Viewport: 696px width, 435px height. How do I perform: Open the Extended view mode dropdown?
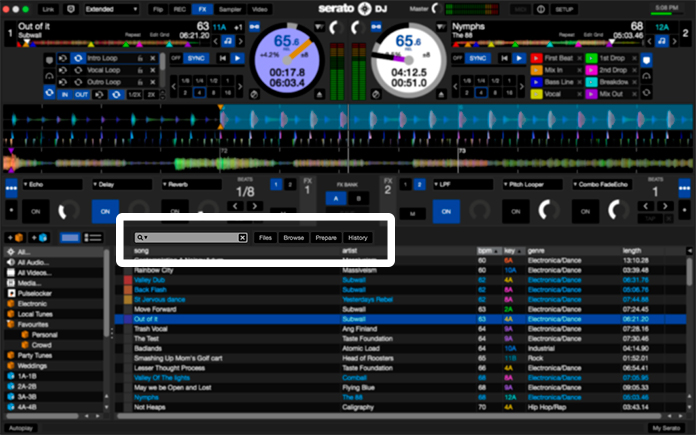pyautogui.click(x=111, y=9)
